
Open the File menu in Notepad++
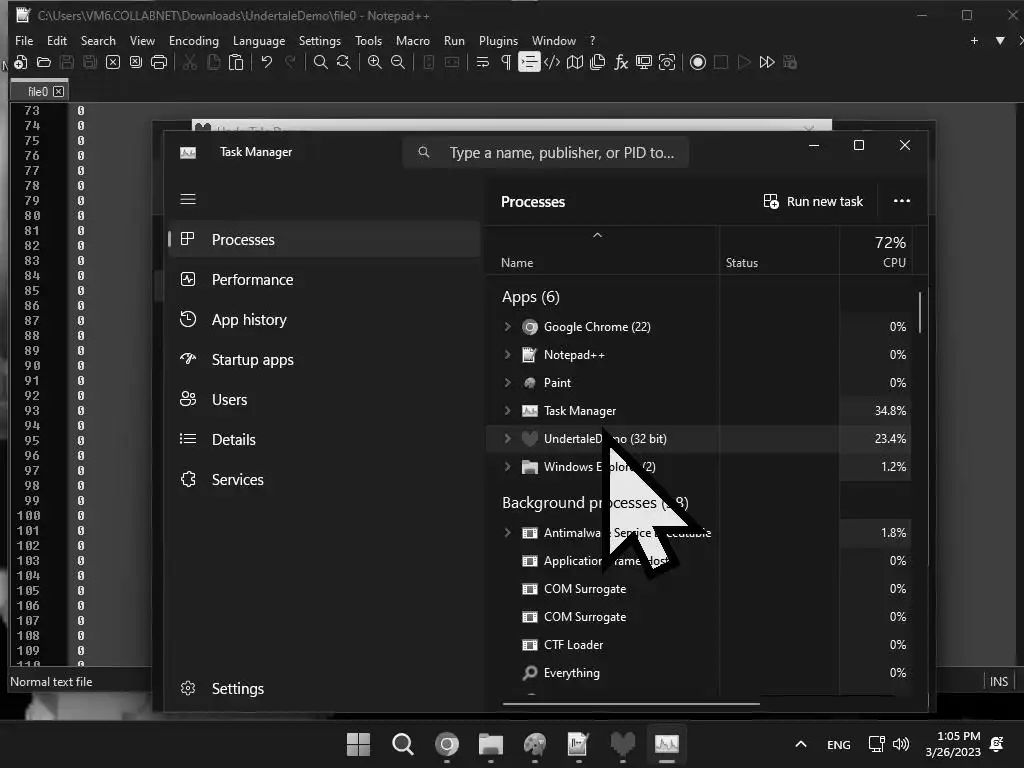coord(24,40)
